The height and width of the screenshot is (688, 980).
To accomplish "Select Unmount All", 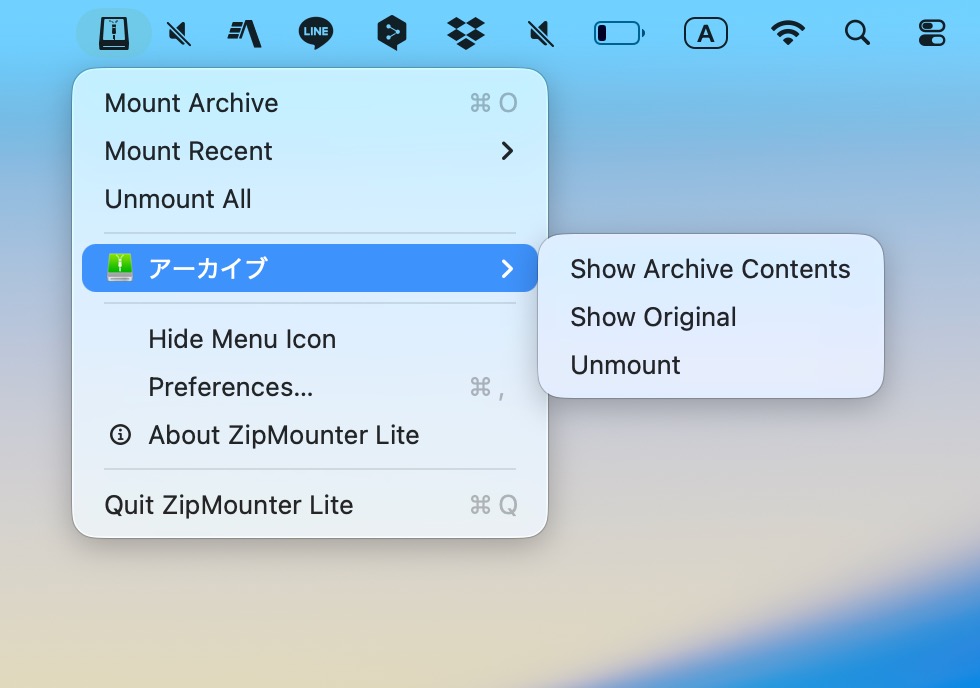I will 178,199.
